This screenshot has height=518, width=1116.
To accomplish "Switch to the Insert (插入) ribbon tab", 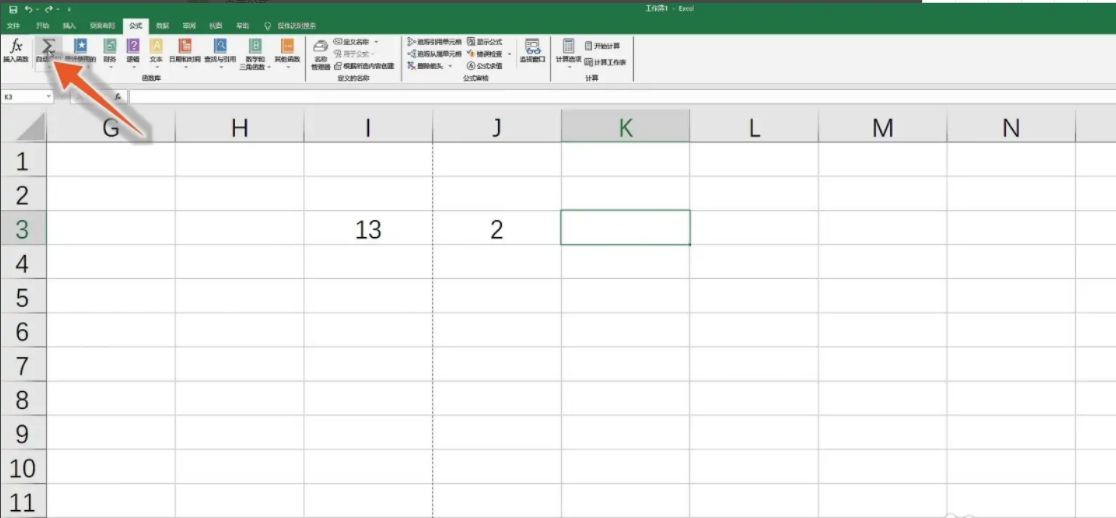I will [69, 25].
